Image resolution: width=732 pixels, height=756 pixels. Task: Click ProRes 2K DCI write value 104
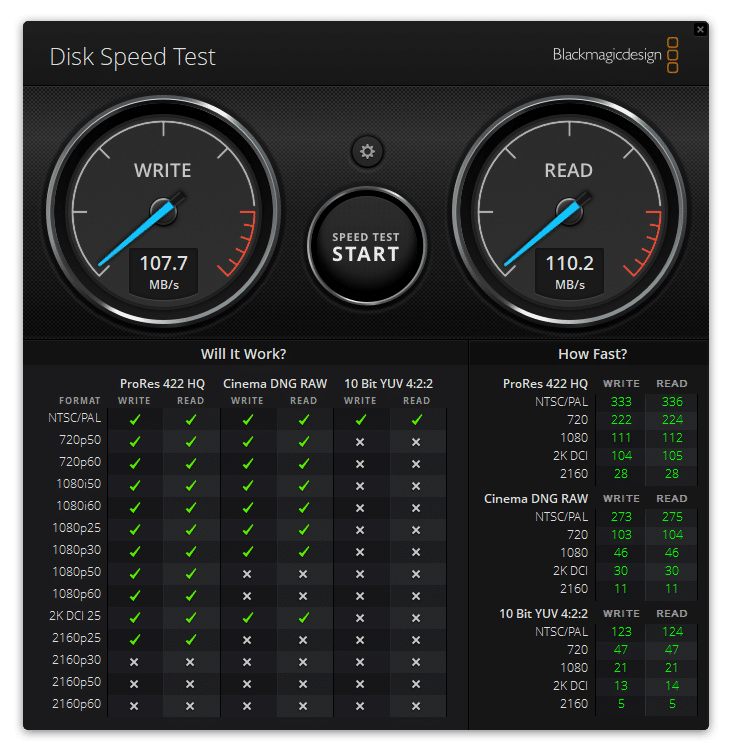pos(621,456)
